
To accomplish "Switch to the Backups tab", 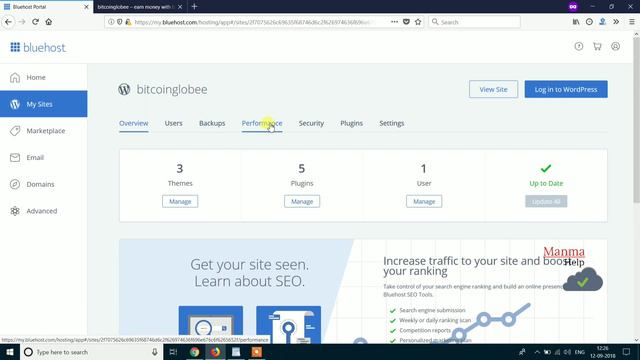I will point(212,123).
